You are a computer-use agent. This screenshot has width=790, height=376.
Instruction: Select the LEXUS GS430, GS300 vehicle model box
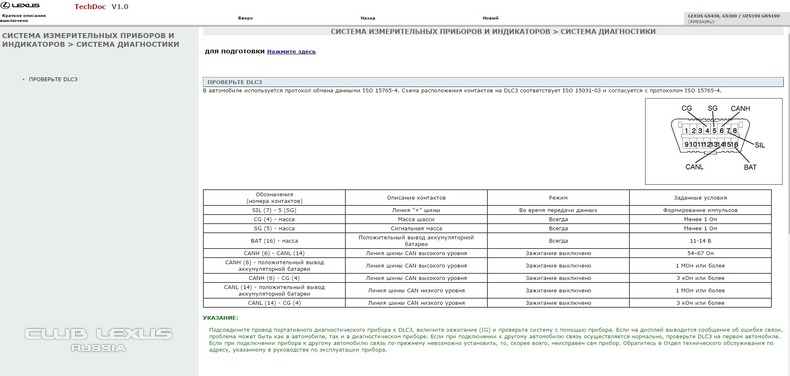tap(736, 19)
